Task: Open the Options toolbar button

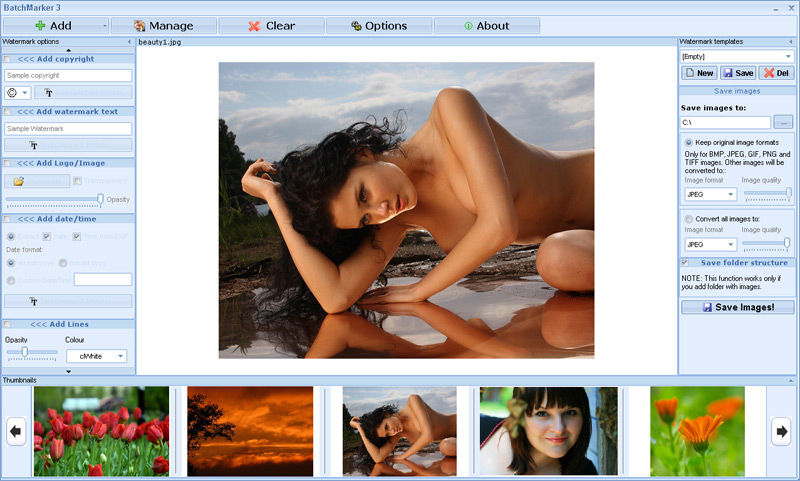Action: coord(379,26)
